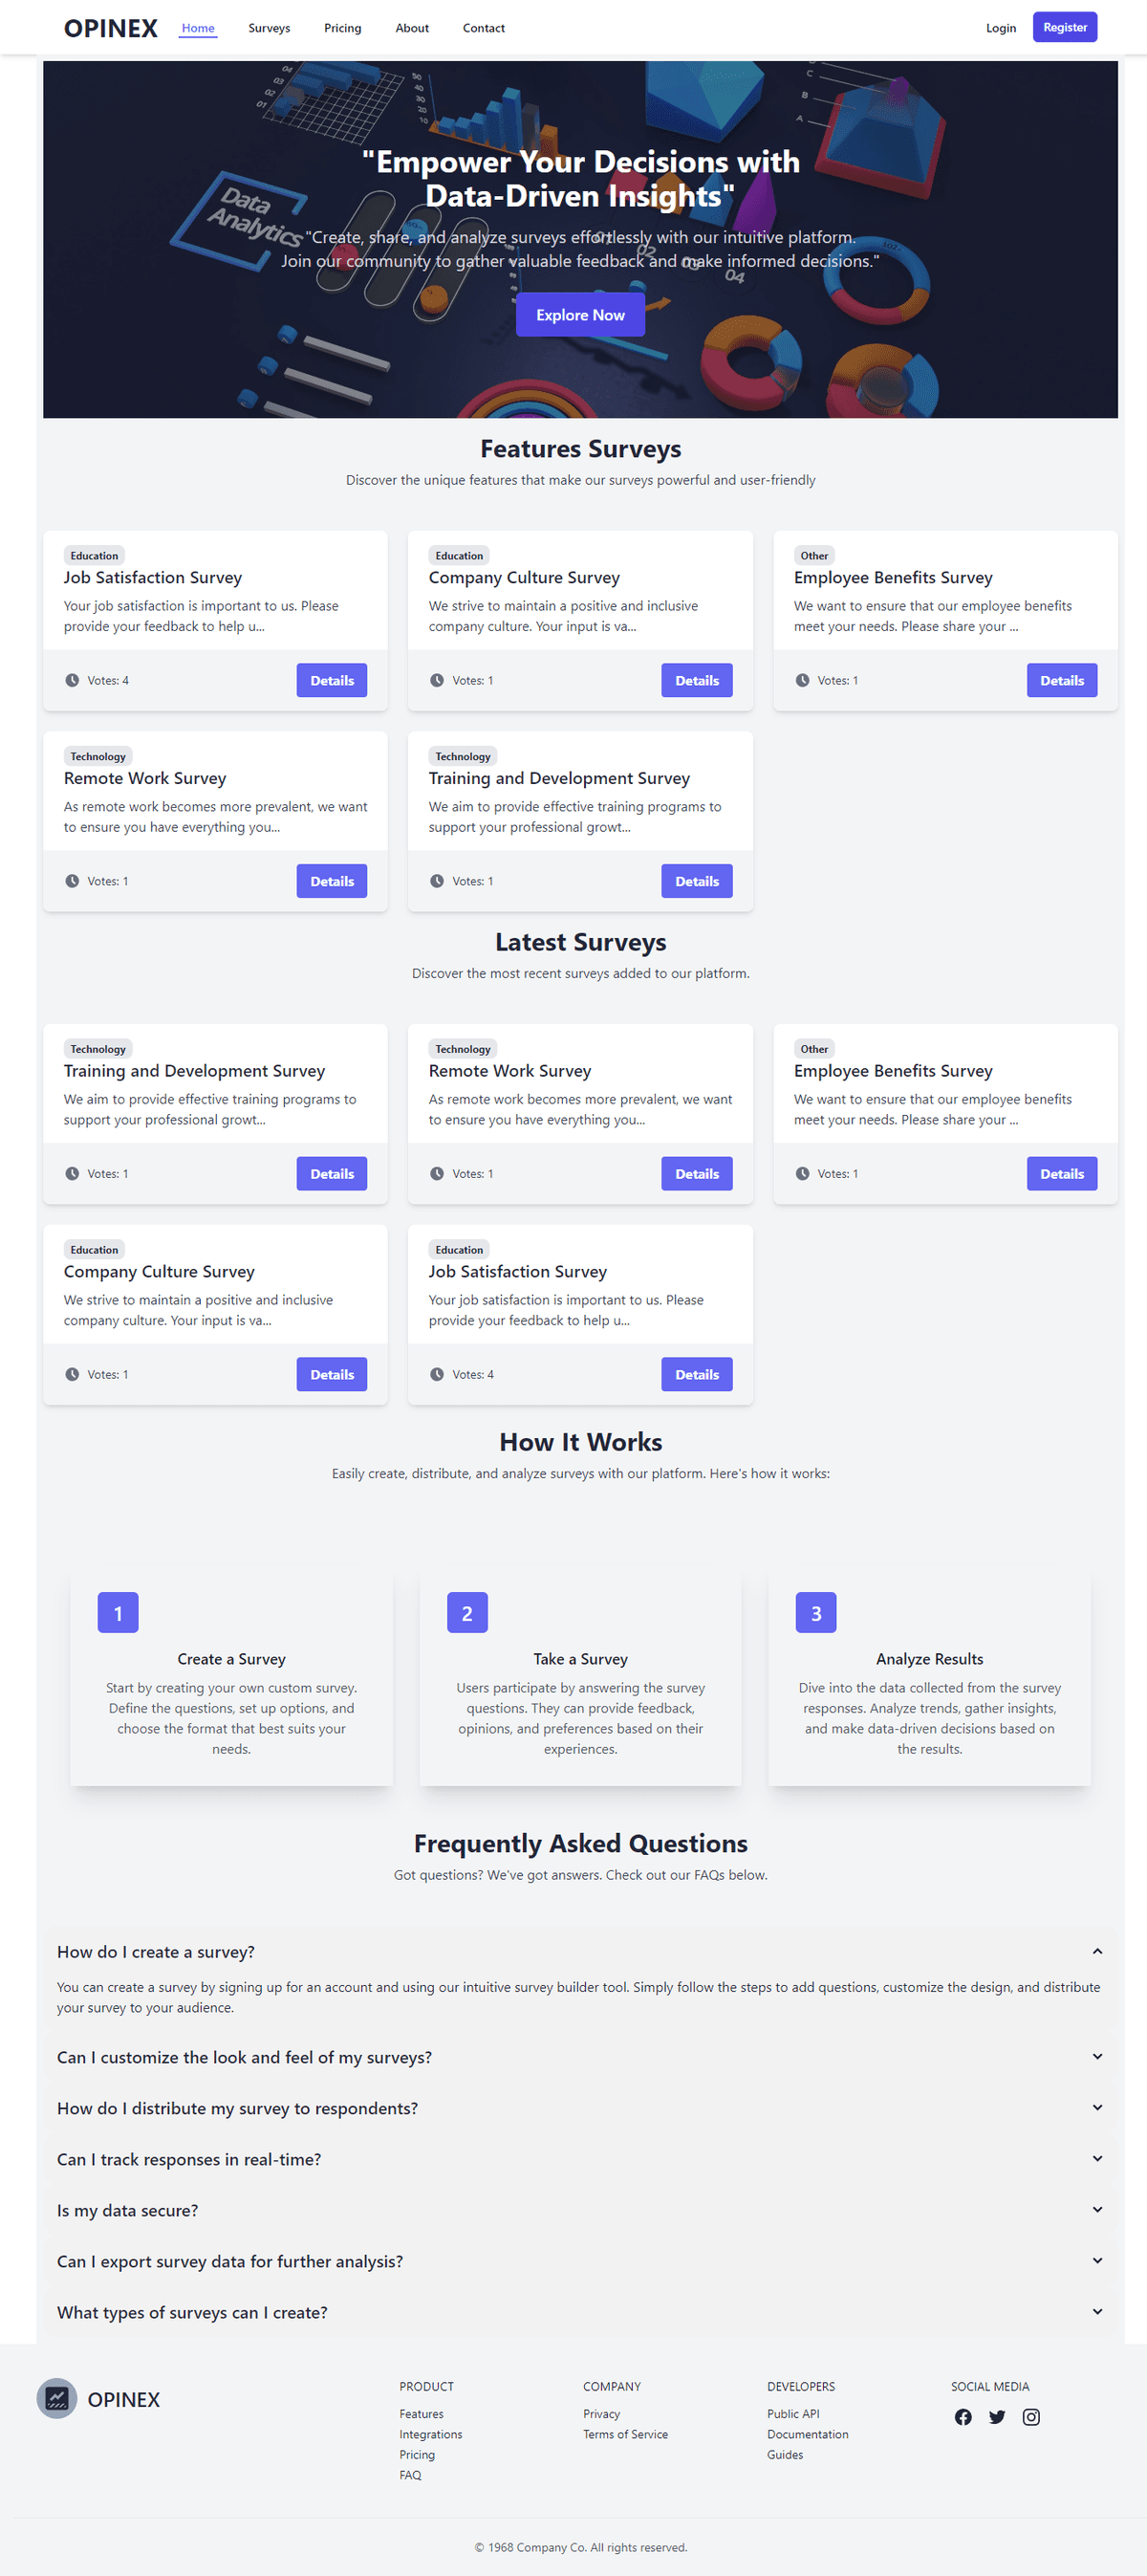The height and width of the screenshot is (2576, 1147).
Task: Go to the Pricing page in navbar
Action: (342, 28)
